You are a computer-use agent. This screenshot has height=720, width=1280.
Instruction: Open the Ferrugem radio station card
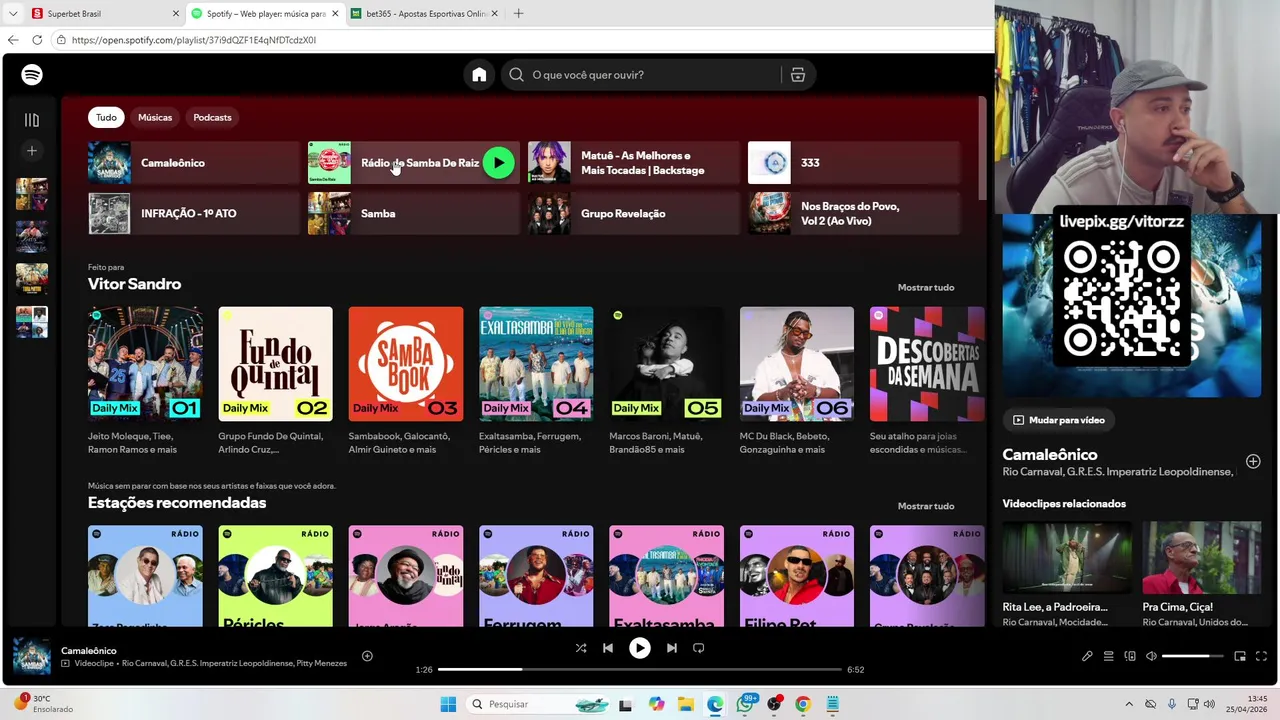click(x=536, y=577)
